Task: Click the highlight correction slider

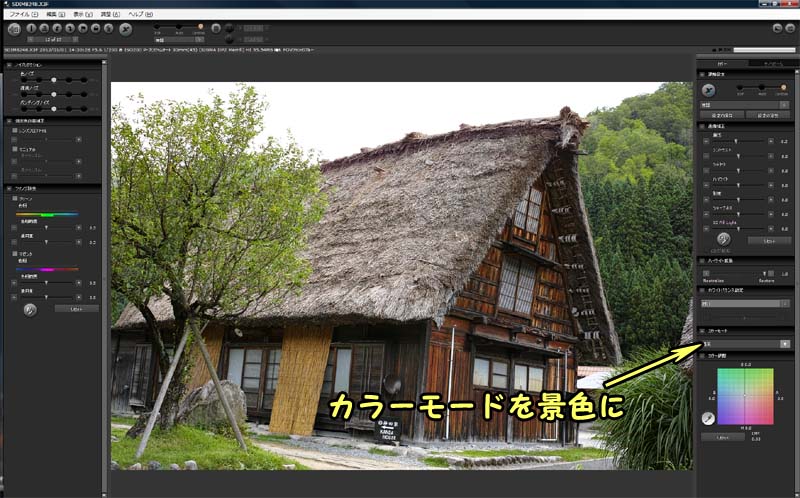Action: [x=738, y=273]
